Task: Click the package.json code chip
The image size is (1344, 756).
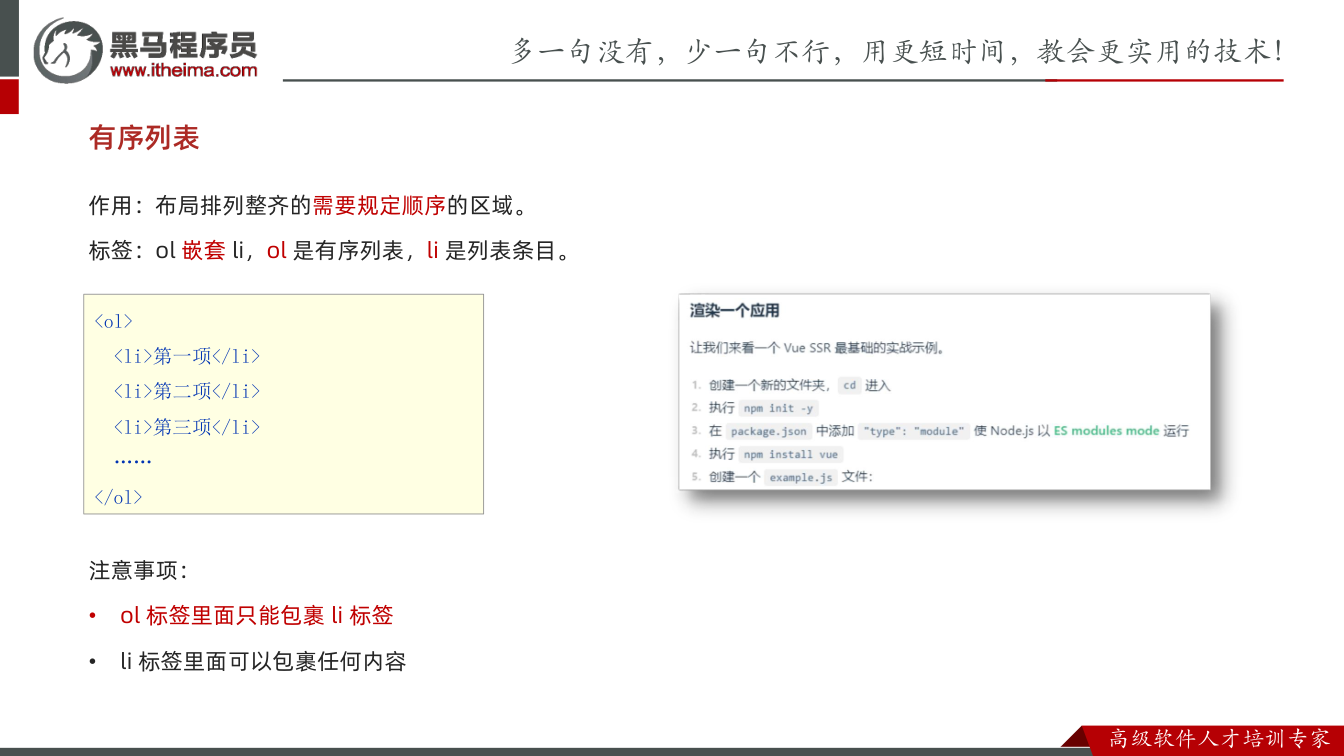Action: click(768, 431)
